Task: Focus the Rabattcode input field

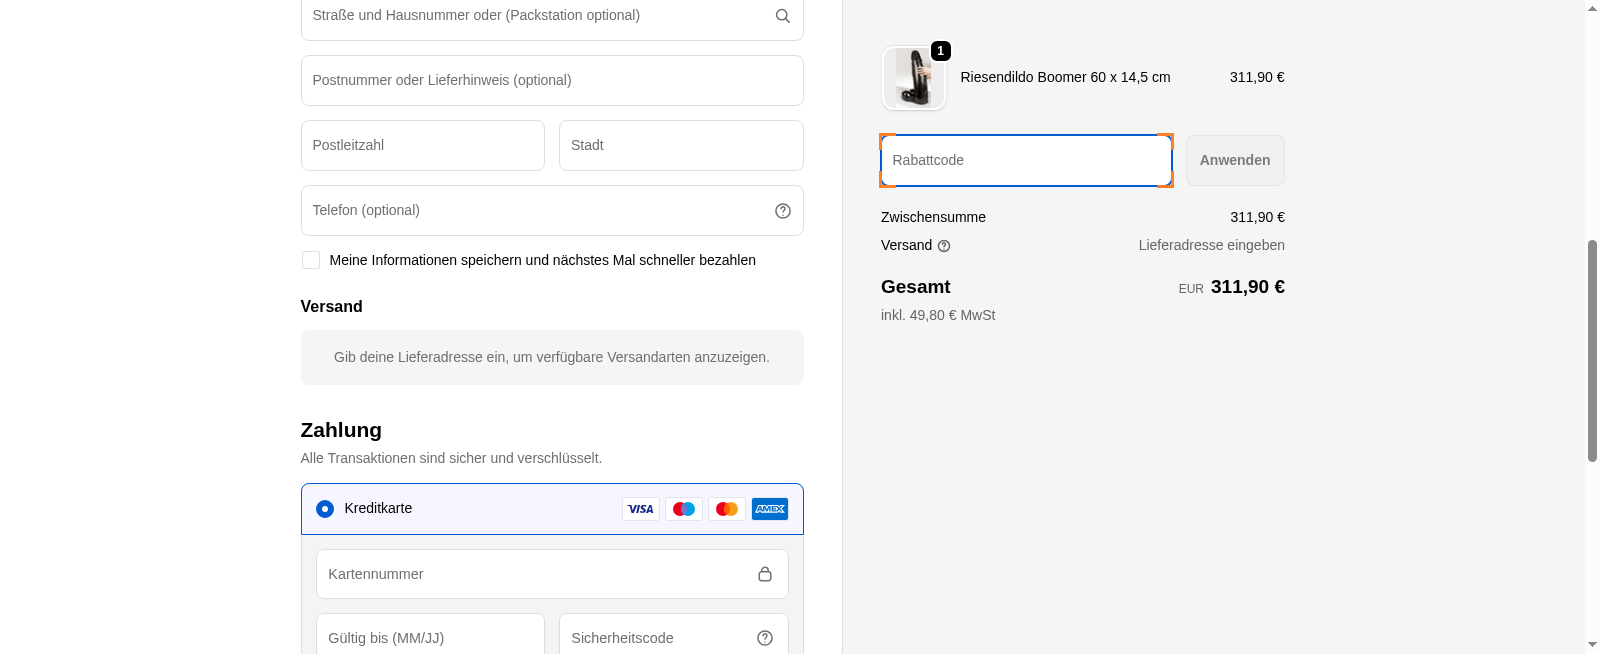Action: (1025, 161)
